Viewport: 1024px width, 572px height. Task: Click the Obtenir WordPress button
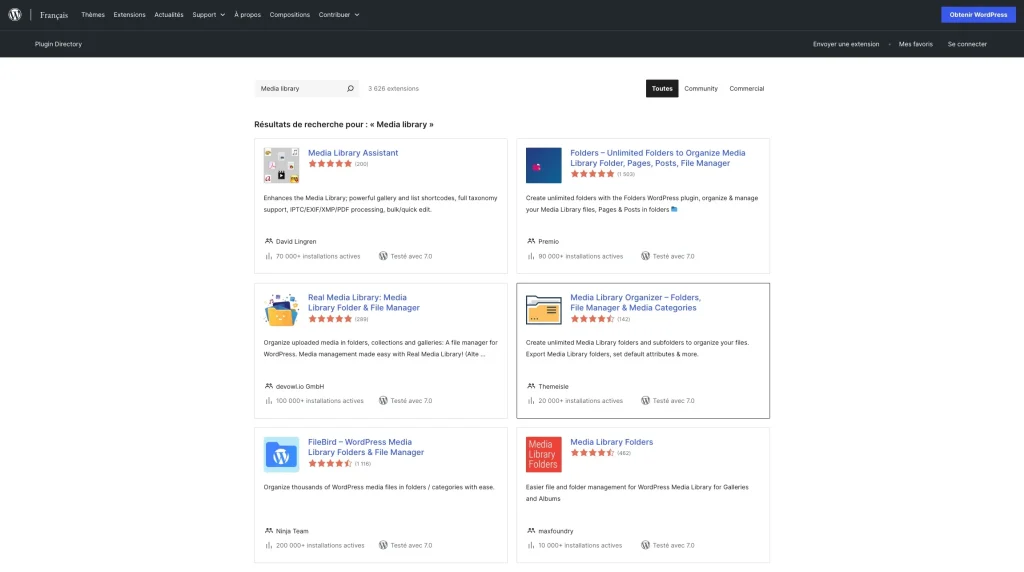[978, 14]
